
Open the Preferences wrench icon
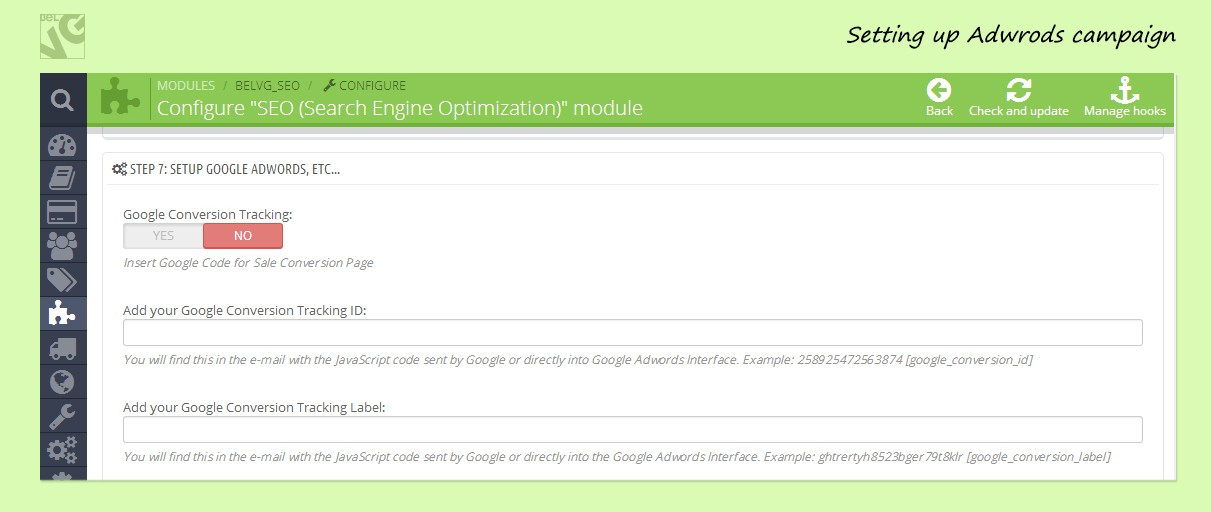[62, 415]
